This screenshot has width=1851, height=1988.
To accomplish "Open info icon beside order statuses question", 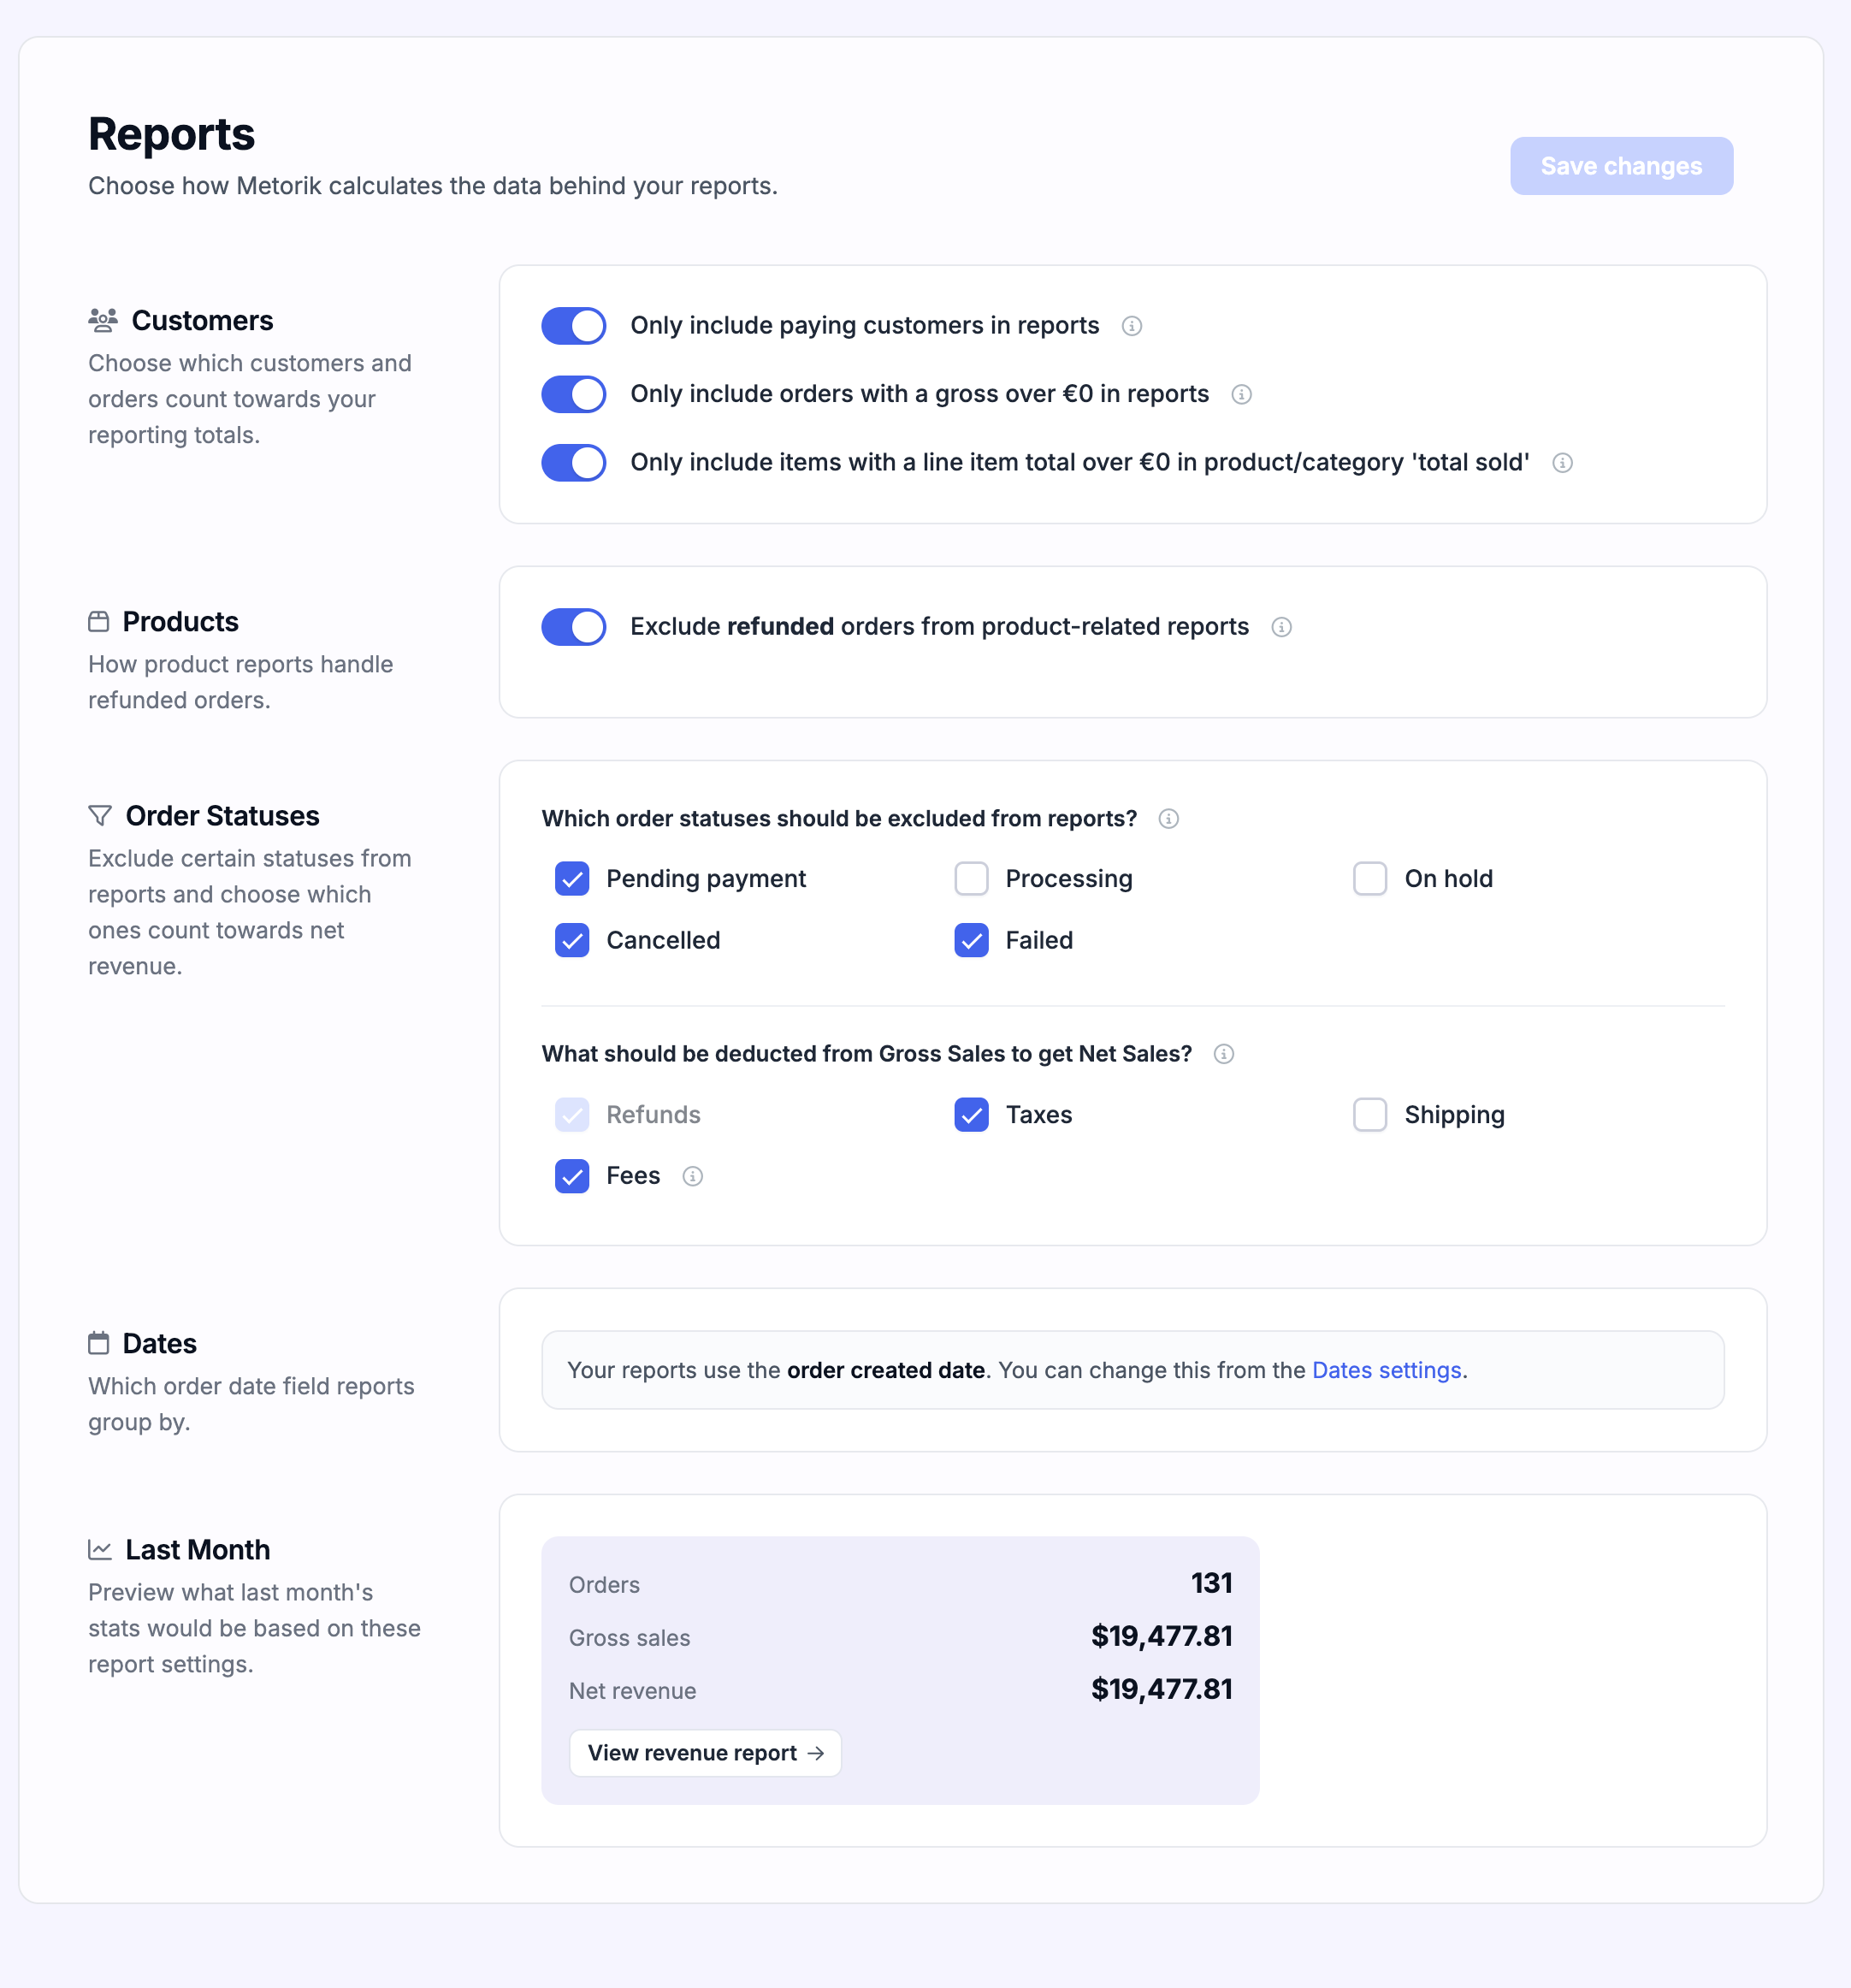I will pyautogui.click(x=1169, y=819).
